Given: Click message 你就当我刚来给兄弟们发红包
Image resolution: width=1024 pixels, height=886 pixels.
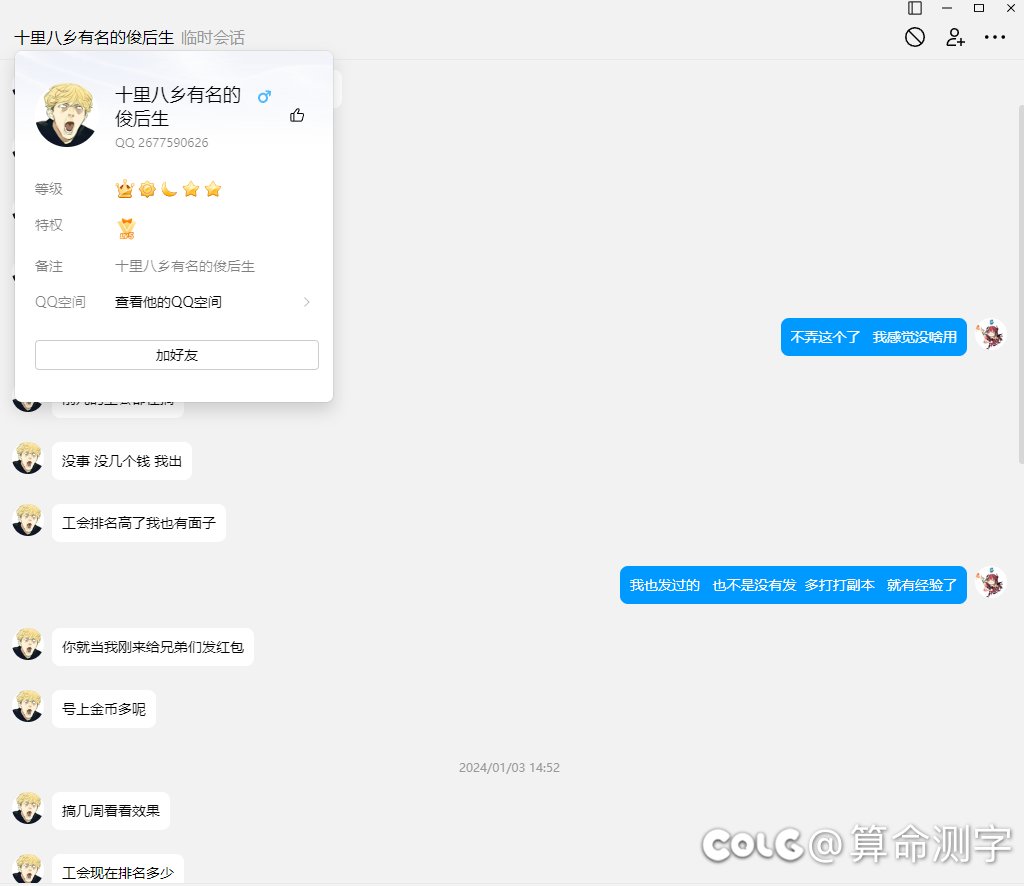Looking at the screenshot, I should (x=153, y=647).
